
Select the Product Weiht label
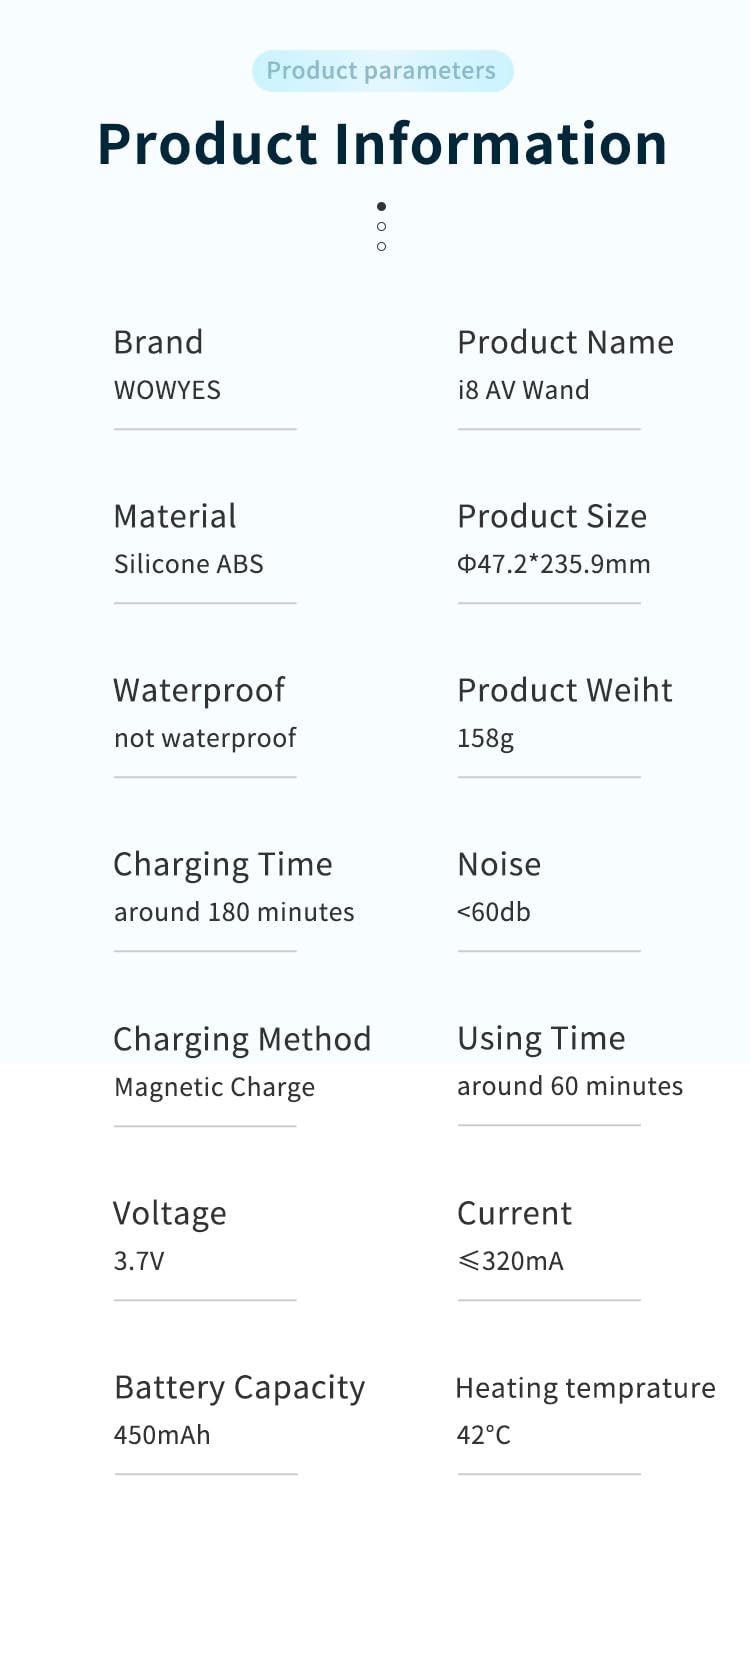565,690
